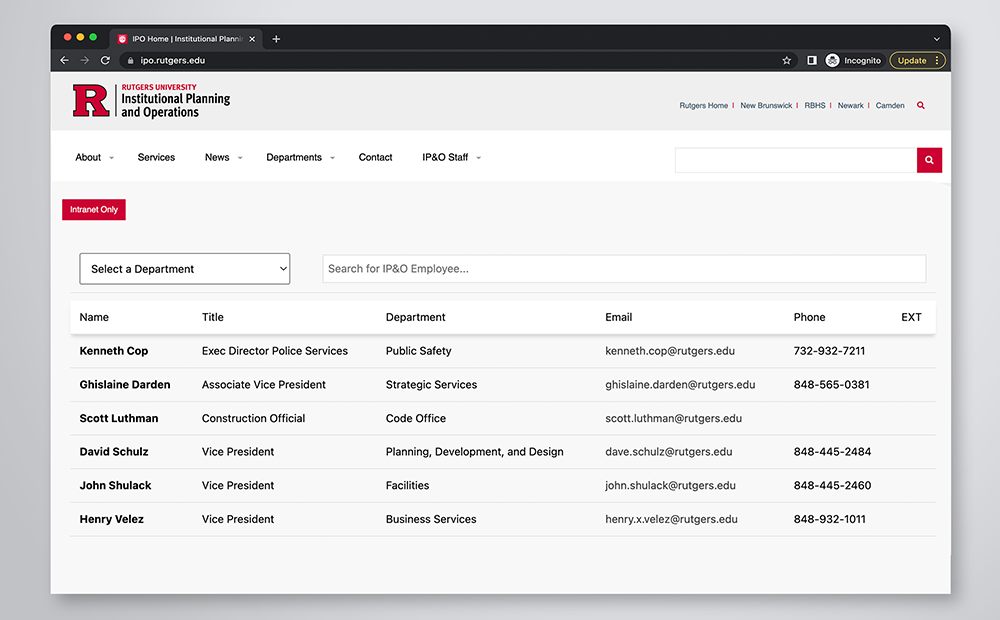This screenshot has height=620, width=1000.
Task: Click the Phone column header
Action: tap(809, 318)
